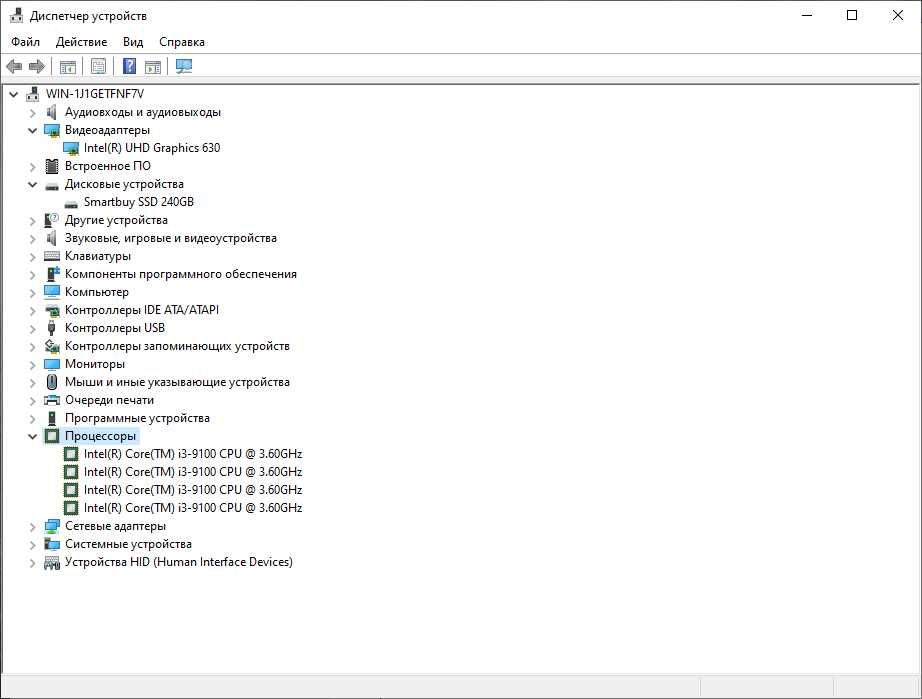The height and width of the screenshot is (699, 922).
Task: Select the Мониторы label
Action: pos(95,364)
